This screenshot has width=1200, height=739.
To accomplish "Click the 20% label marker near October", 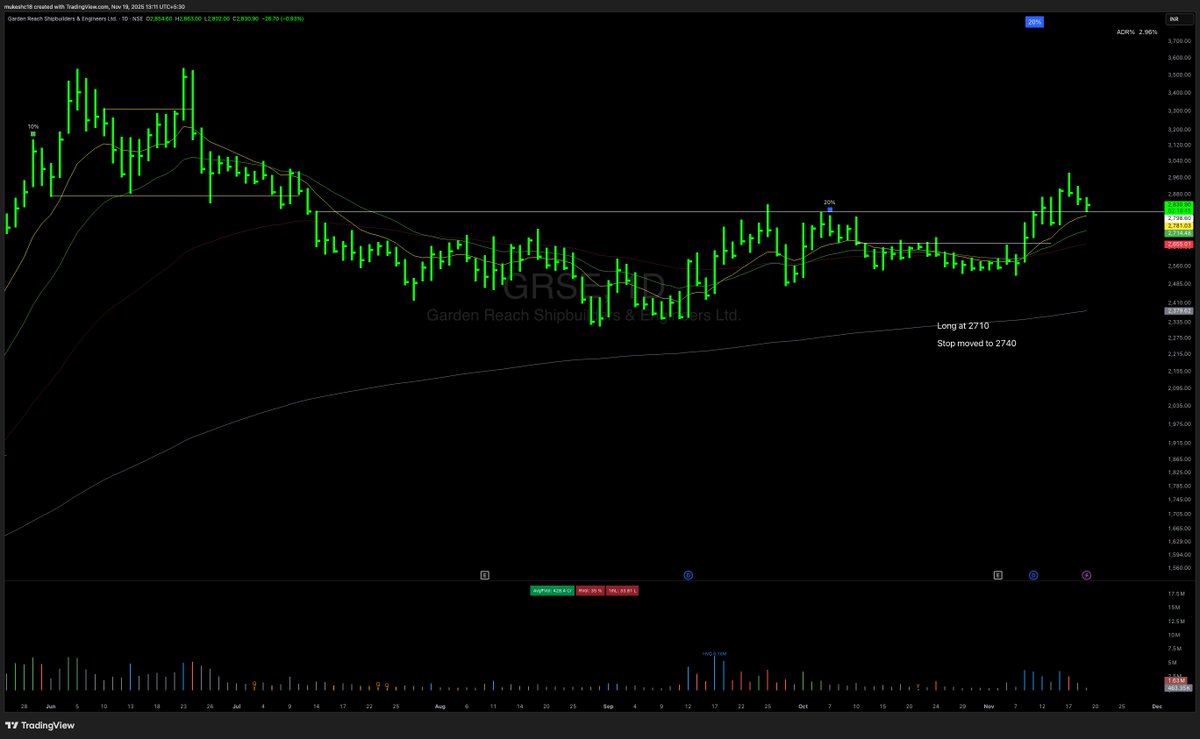I will [x=829, y=206].
